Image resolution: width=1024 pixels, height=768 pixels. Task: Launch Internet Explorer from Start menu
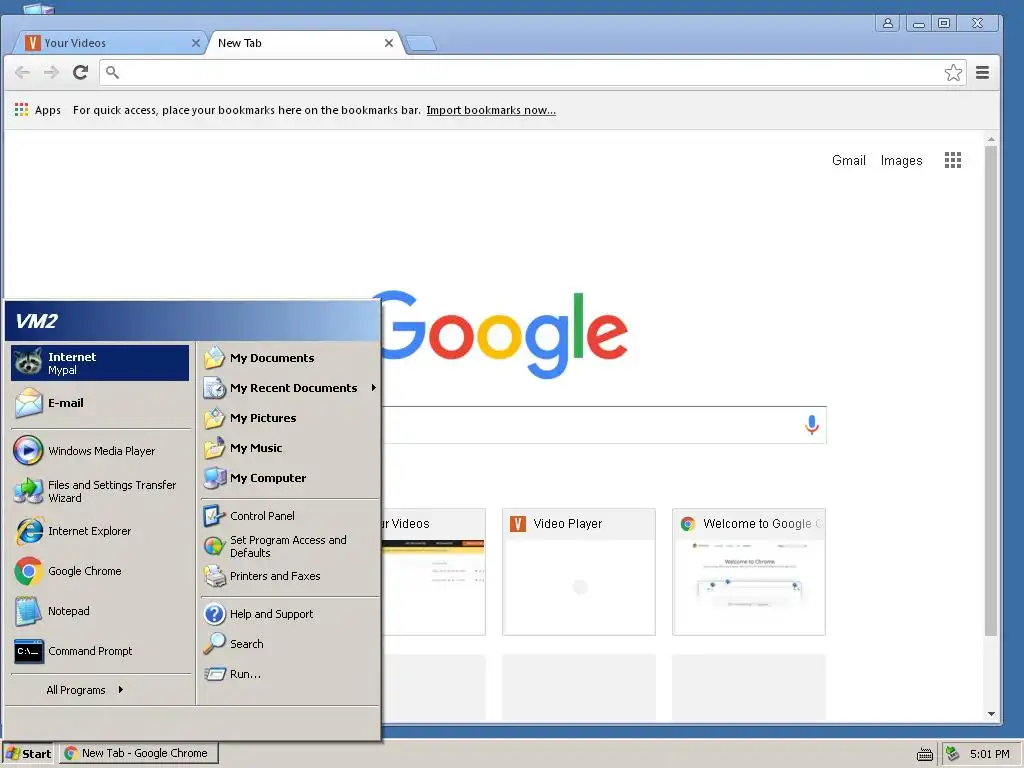point(100,531)
